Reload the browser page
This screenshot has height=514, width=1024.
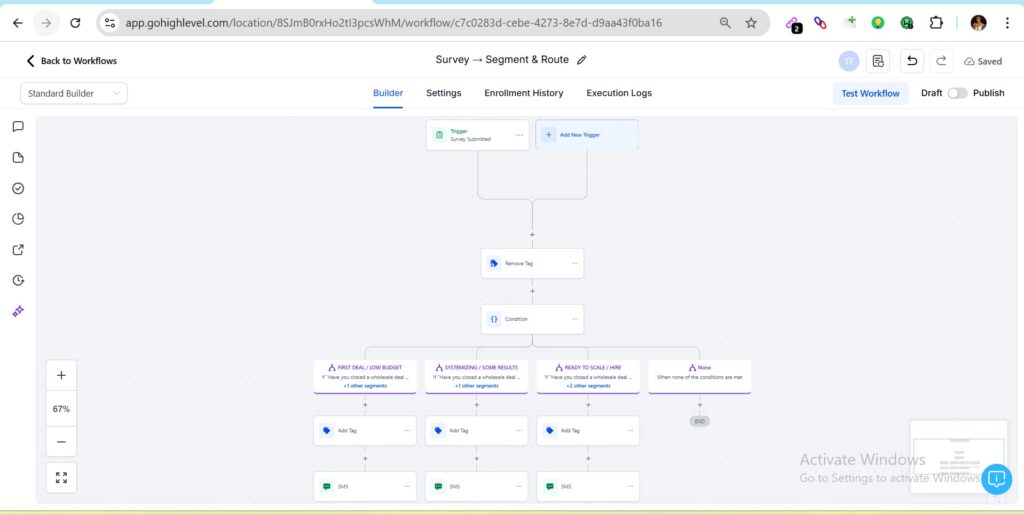75,23
